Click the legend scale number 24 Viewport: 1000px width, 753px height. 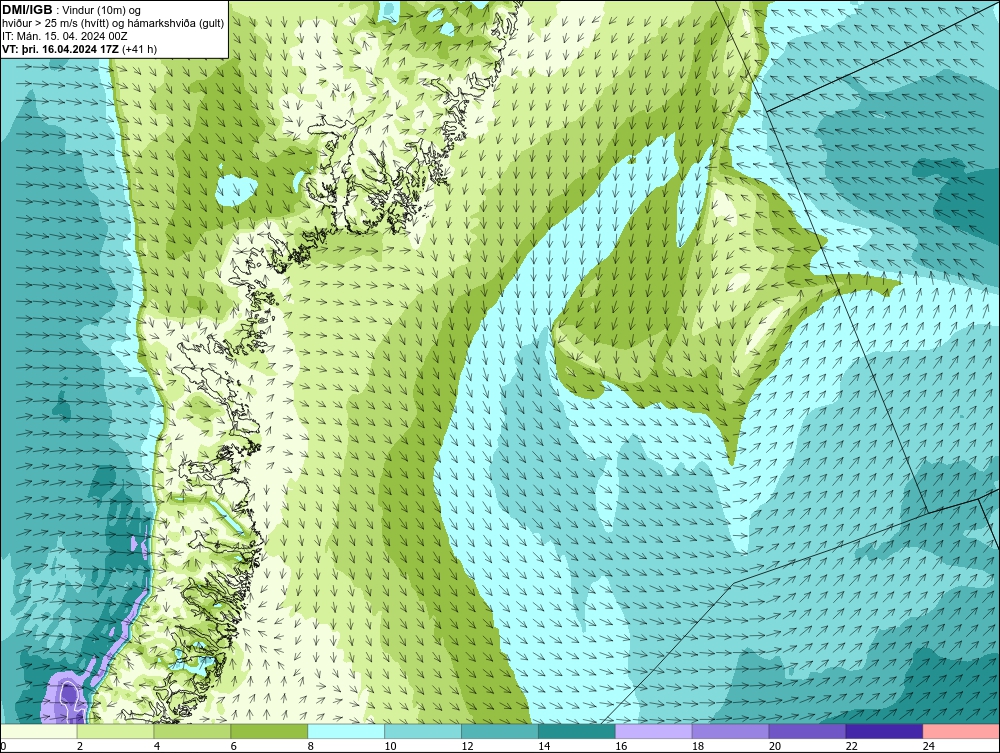(929, 746)
